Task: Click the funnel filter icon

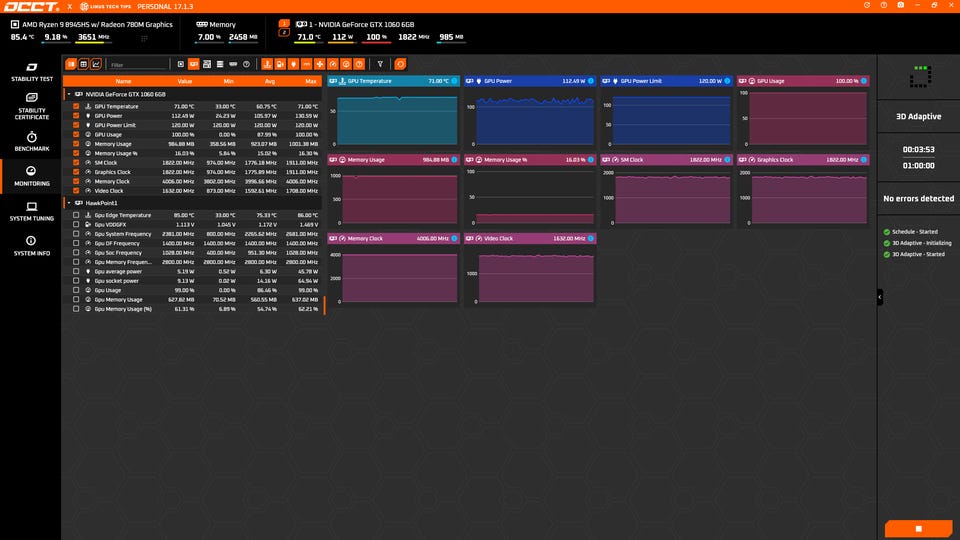Action: coord(380,64)
